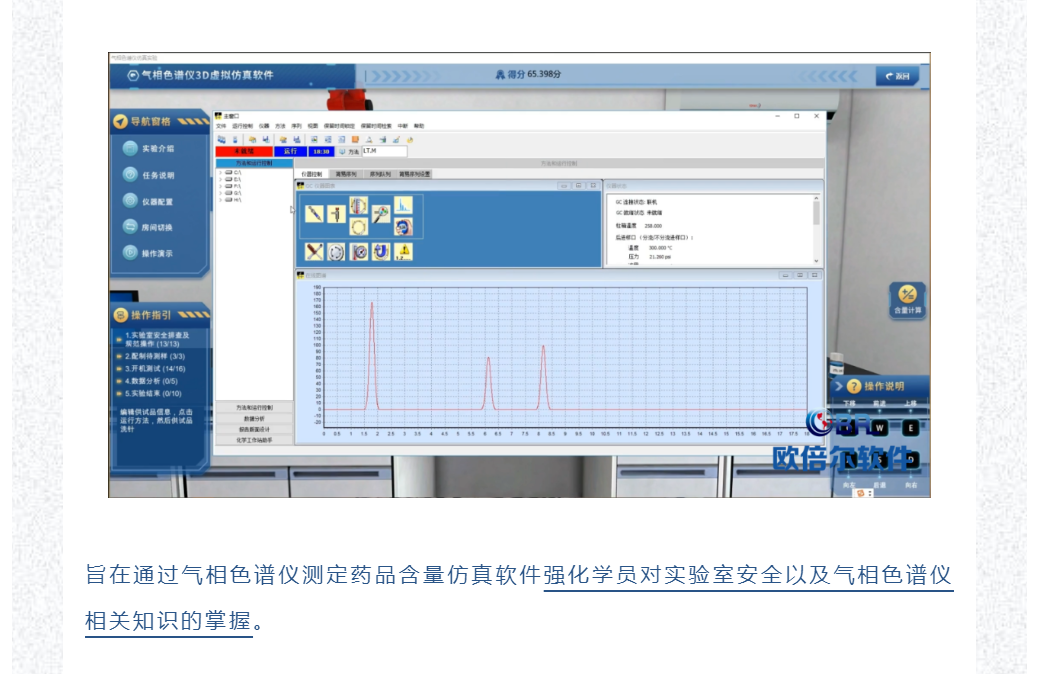Expand the C:\ drive tree node
1037x674 pixels.
pos(220,172)
